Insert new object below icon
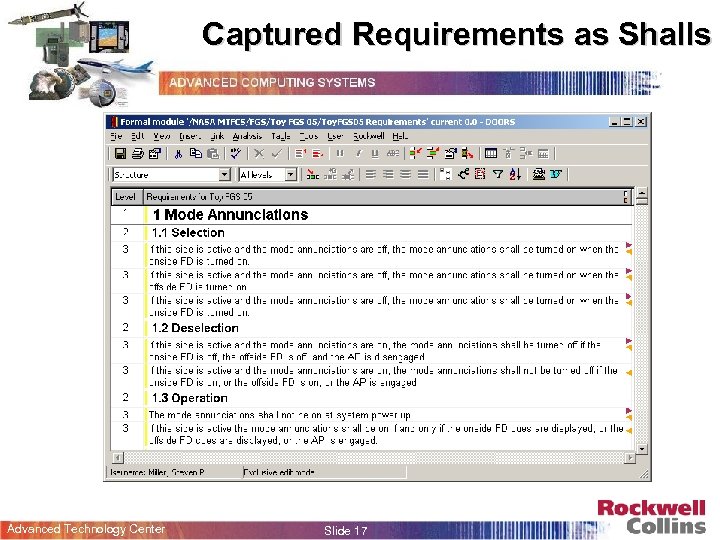Viewport: 720px width, 540px height. [x=318, y=153]
